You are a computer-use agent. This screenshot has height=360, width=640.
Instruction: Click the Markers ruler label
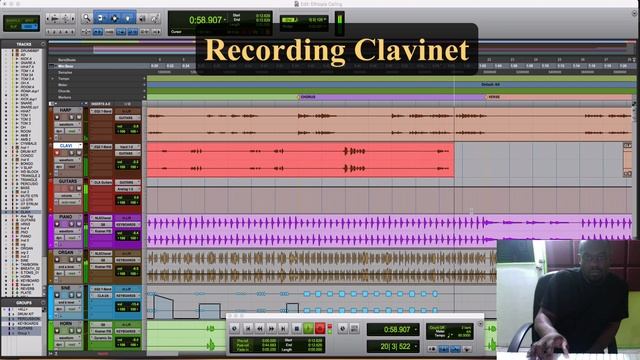coord(64,97)
